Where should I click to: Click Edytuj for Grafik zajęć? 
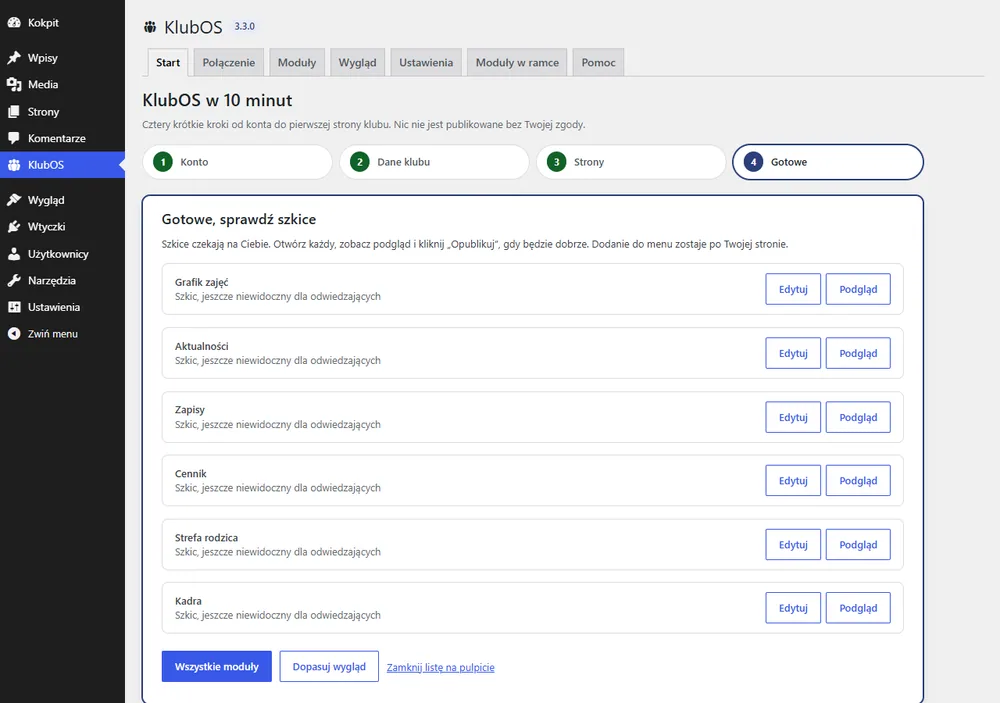click(x=793, y=289)
